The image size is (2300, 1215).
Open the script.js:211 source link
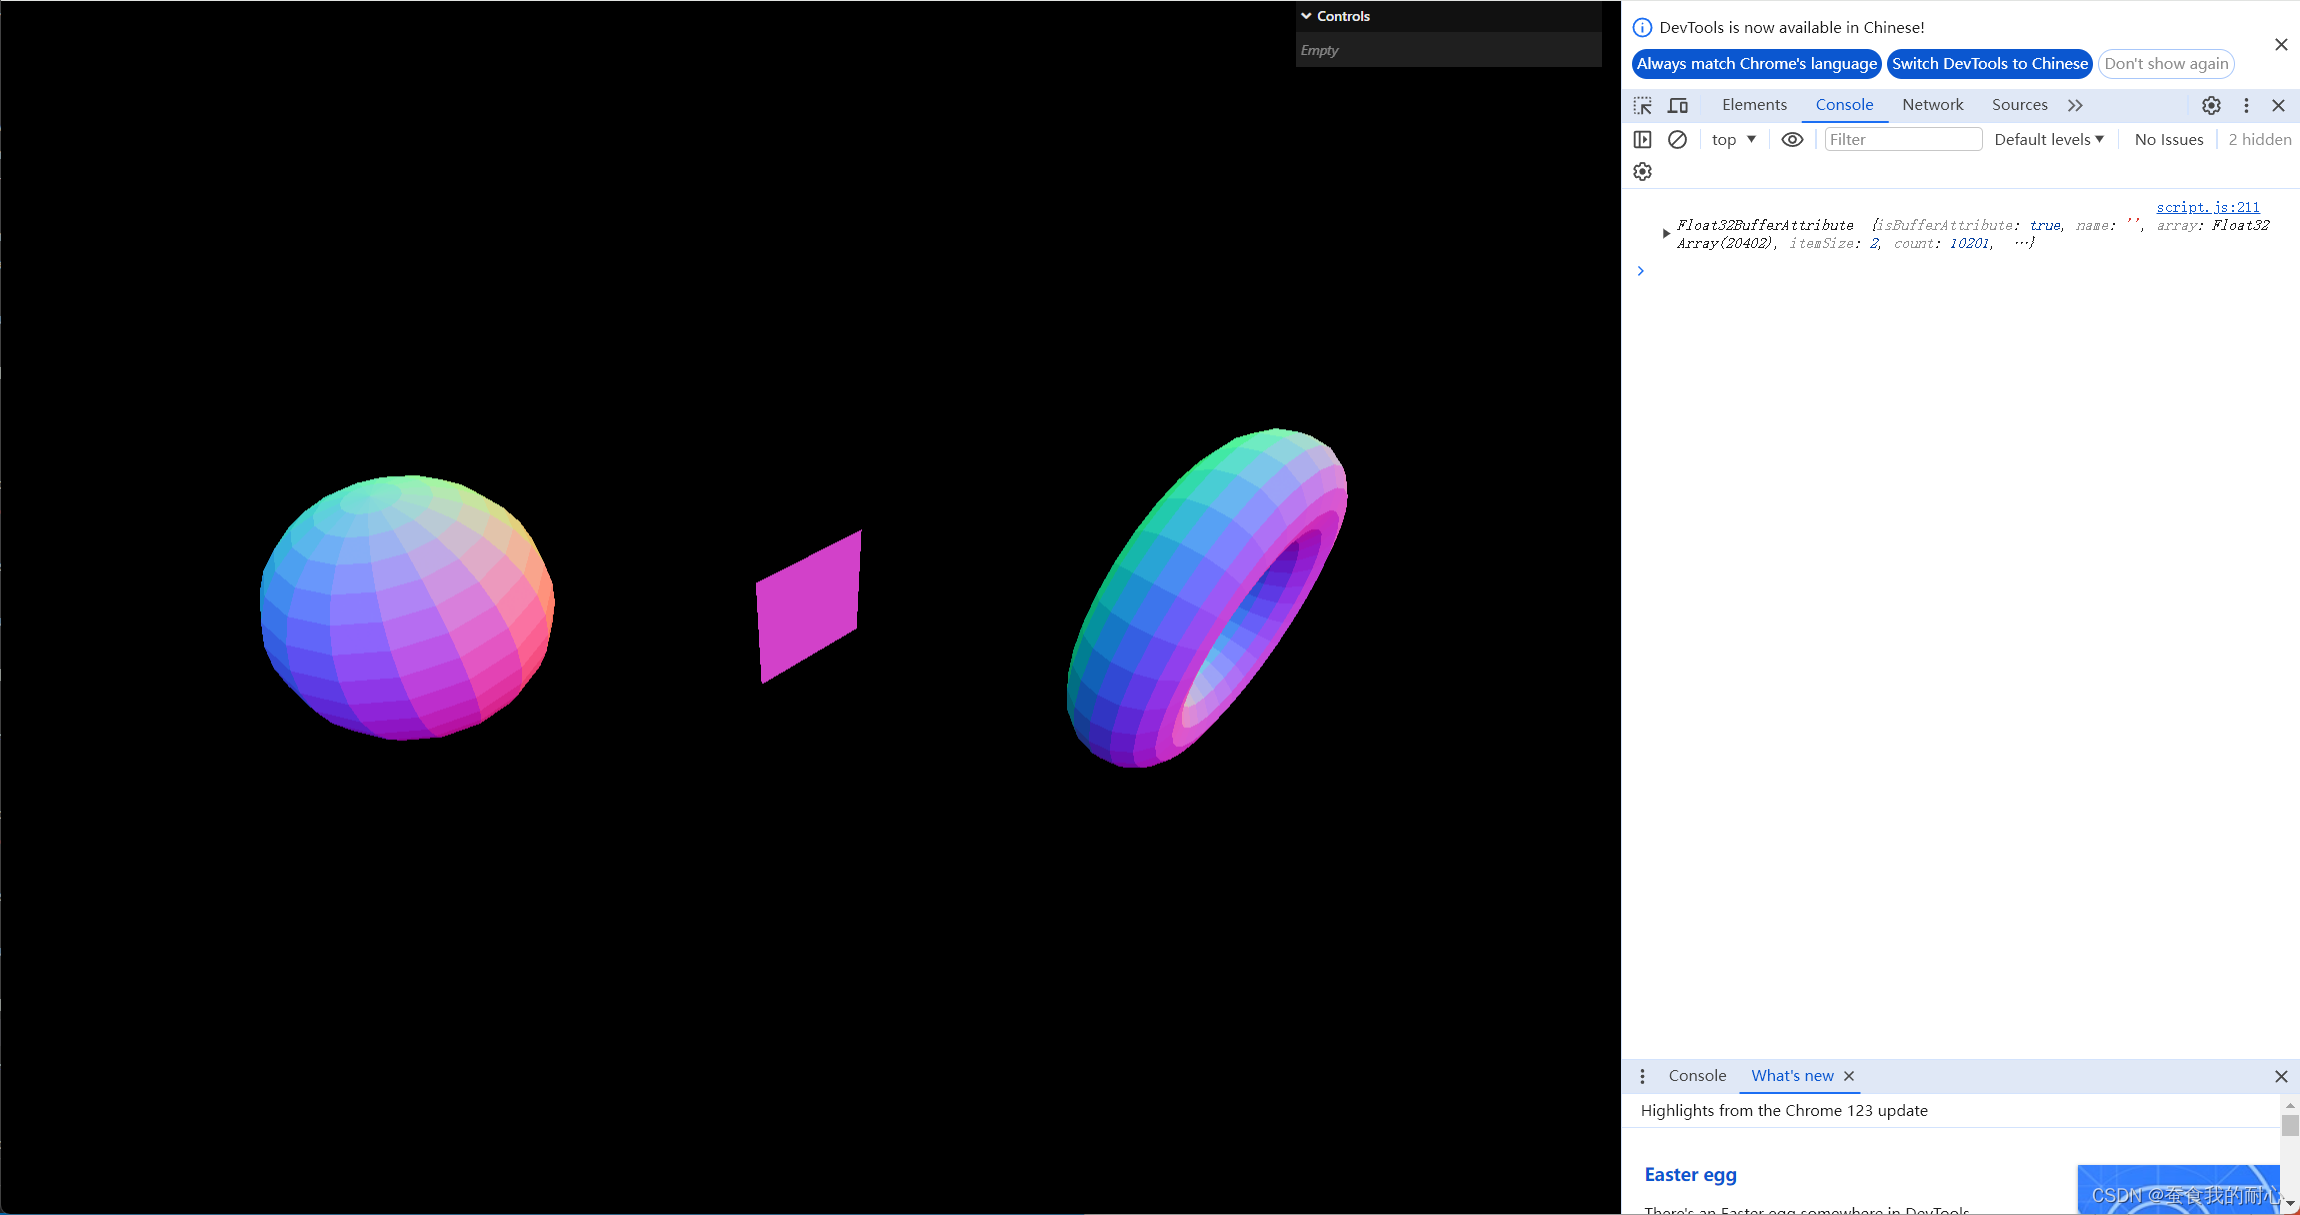2207,207
